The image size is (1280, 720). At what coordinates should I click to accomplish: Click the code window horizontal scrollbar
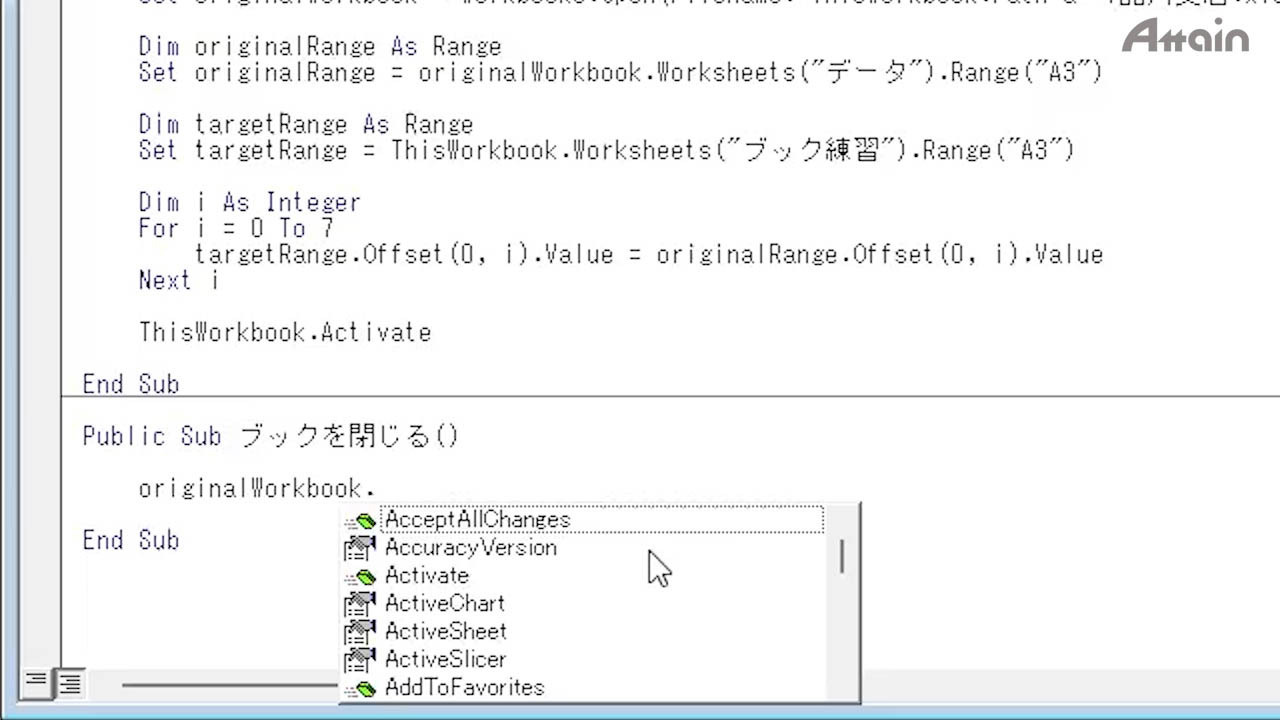[x=230, y=685]
